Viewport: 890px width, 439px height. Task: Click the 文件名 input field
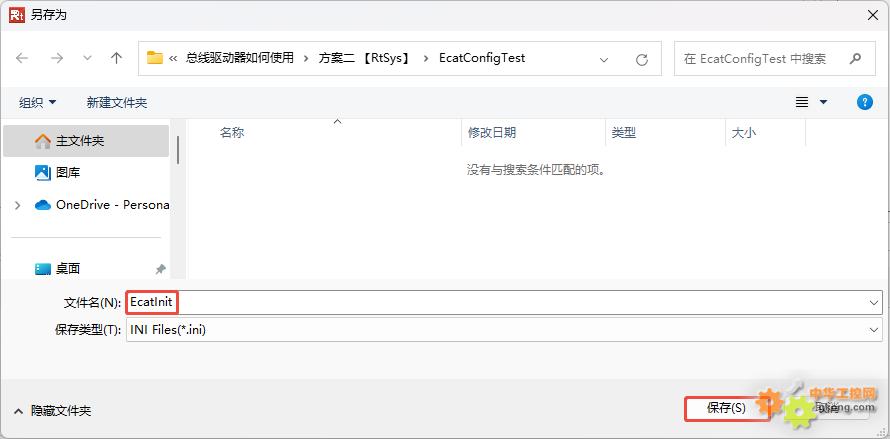[x=500, y=302]
